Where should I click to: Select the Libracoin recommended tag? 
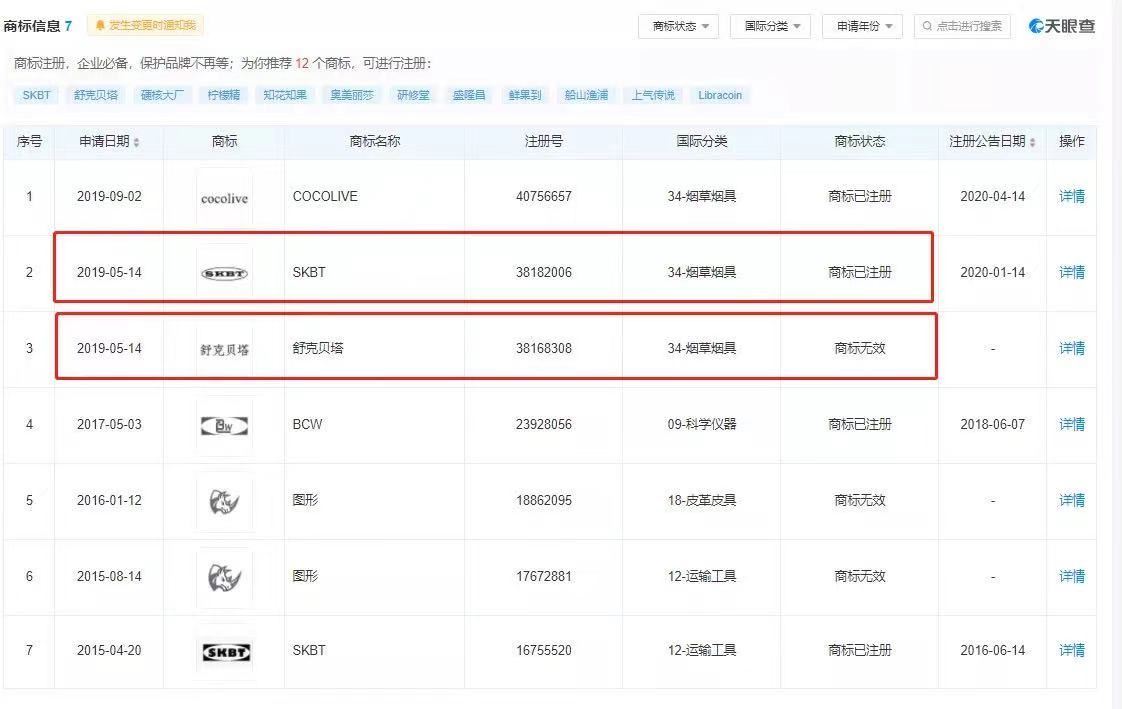point(721,96)
